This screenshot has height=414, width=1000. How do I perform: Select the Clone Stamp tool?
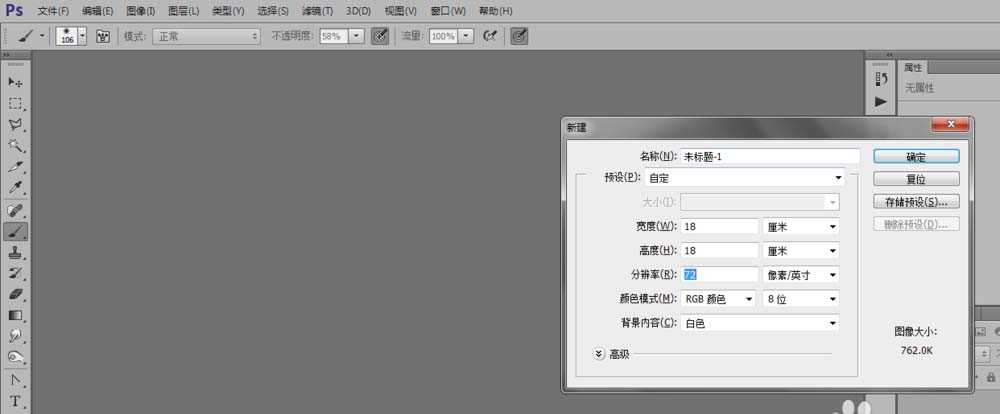tap(15, 253)
